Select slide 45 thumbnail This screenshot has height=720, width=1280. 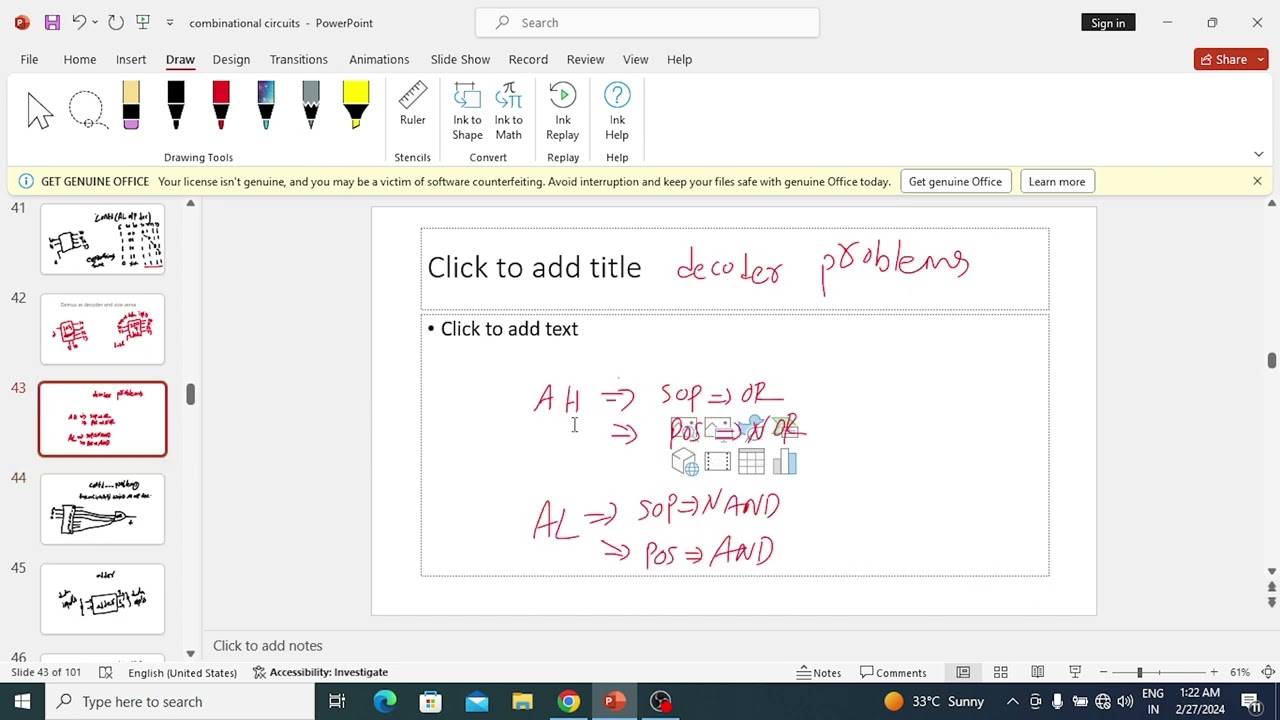(102, 599)
